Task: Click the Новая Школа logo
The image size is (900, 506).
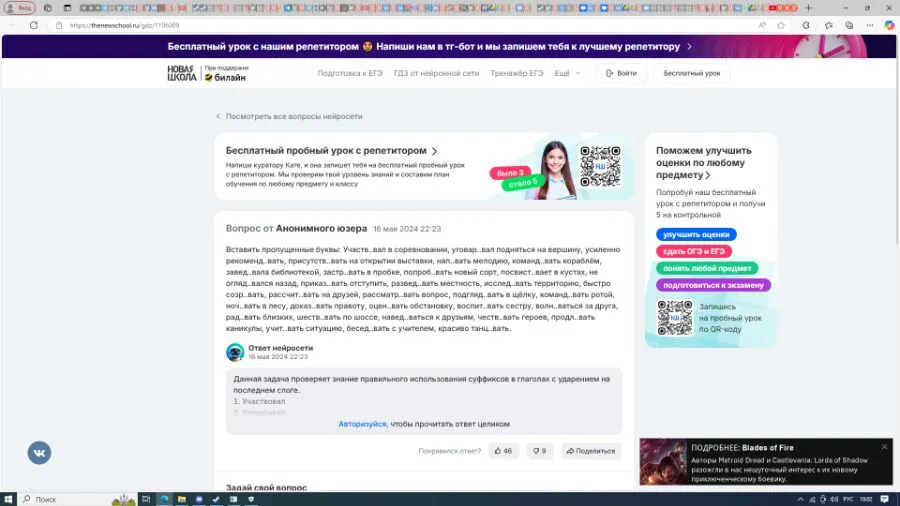Action: [182, 73]
